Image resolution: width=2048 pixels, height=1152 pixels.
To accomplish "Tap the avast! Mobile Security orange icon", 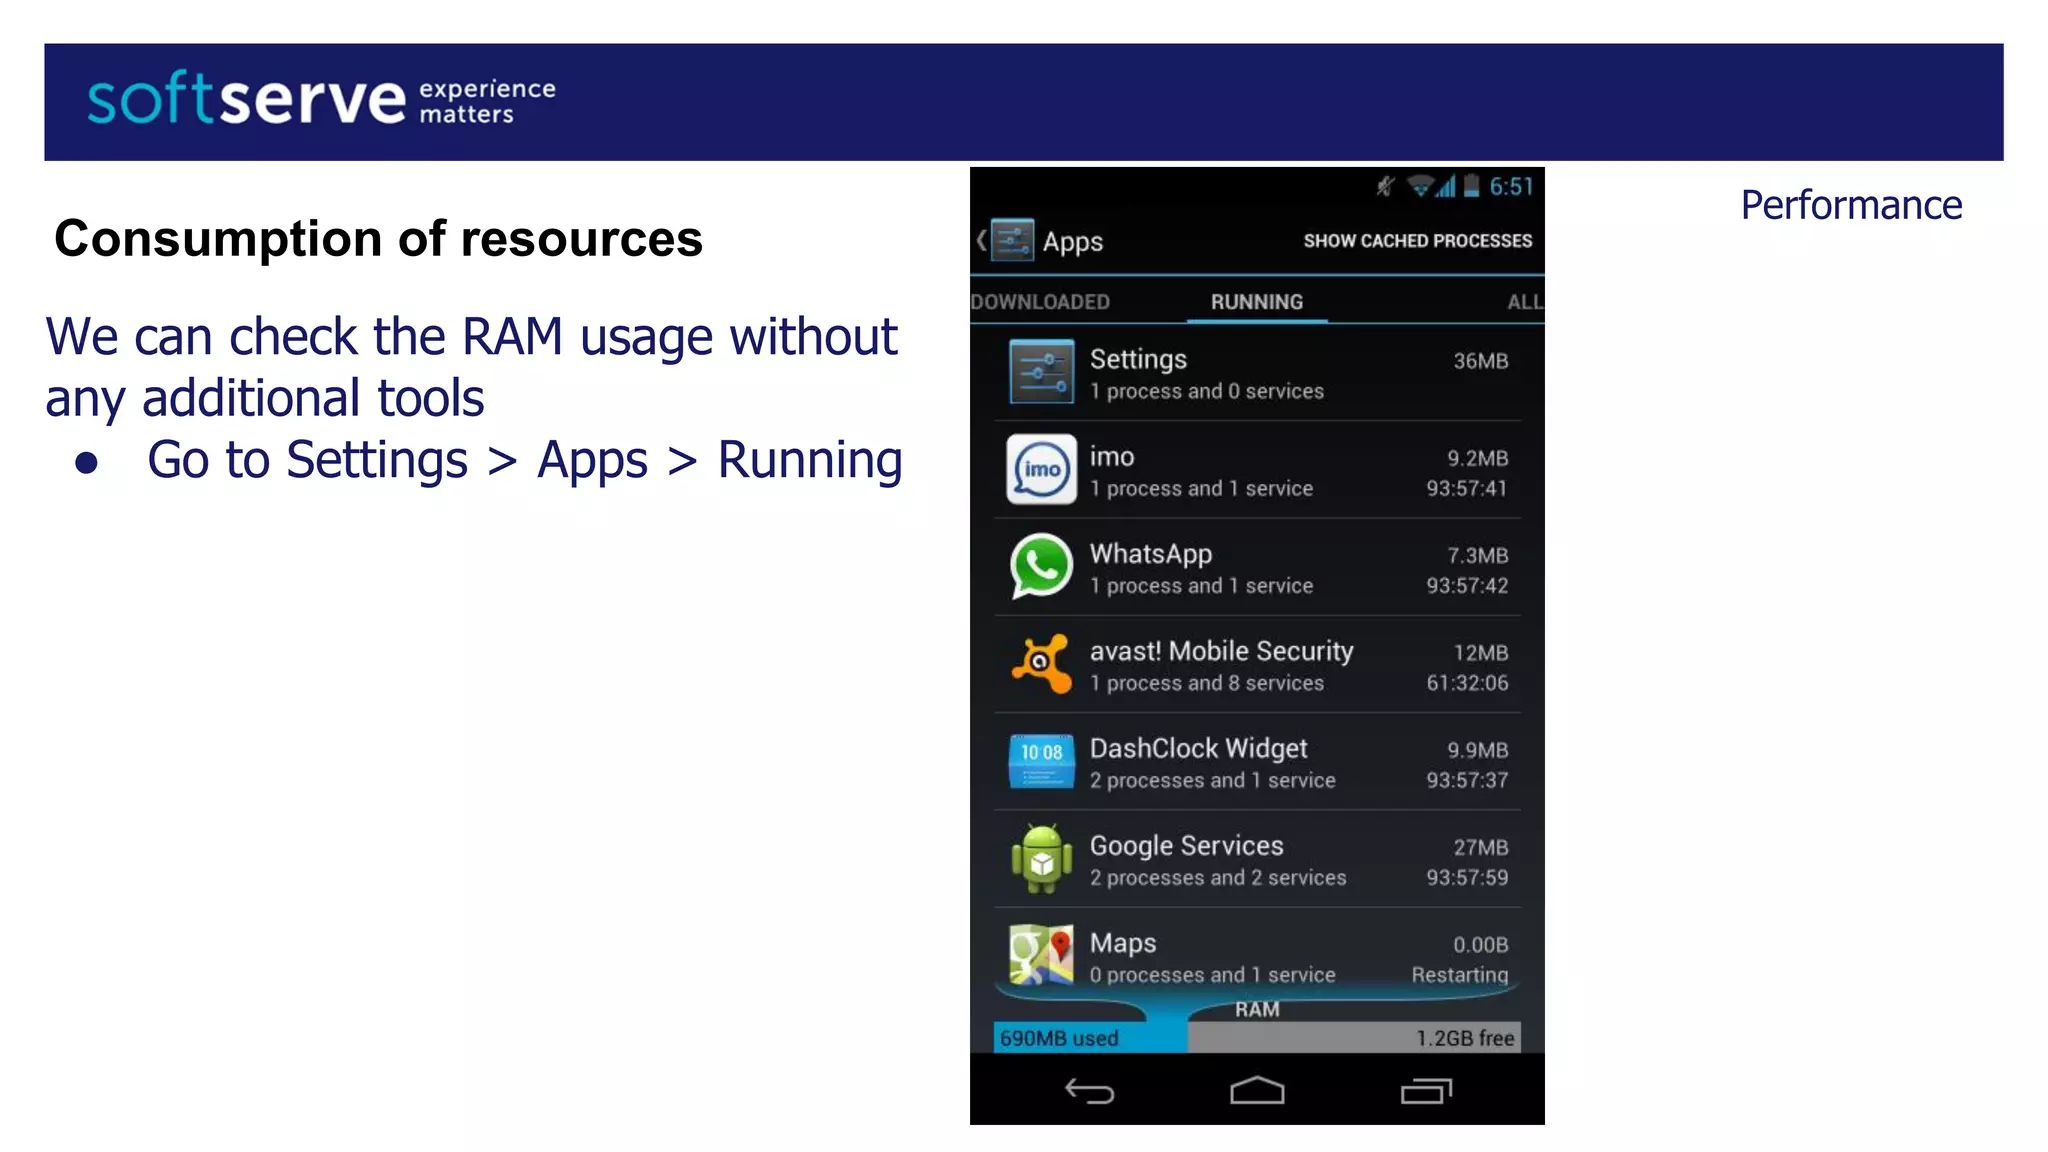I will (x=1041, y=663).
